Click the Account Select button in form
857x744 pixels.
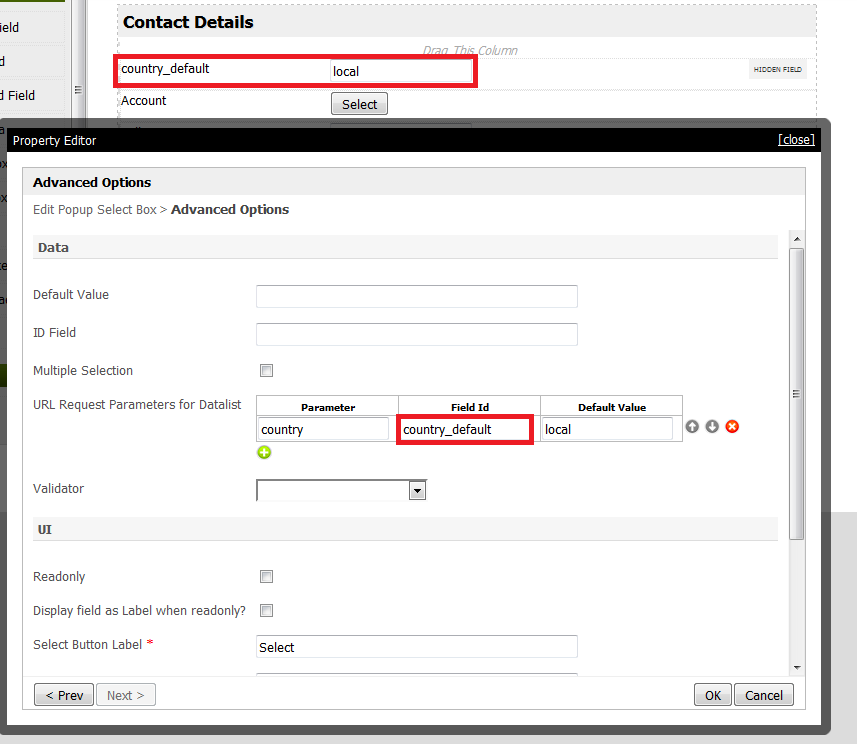click(359, 104)
